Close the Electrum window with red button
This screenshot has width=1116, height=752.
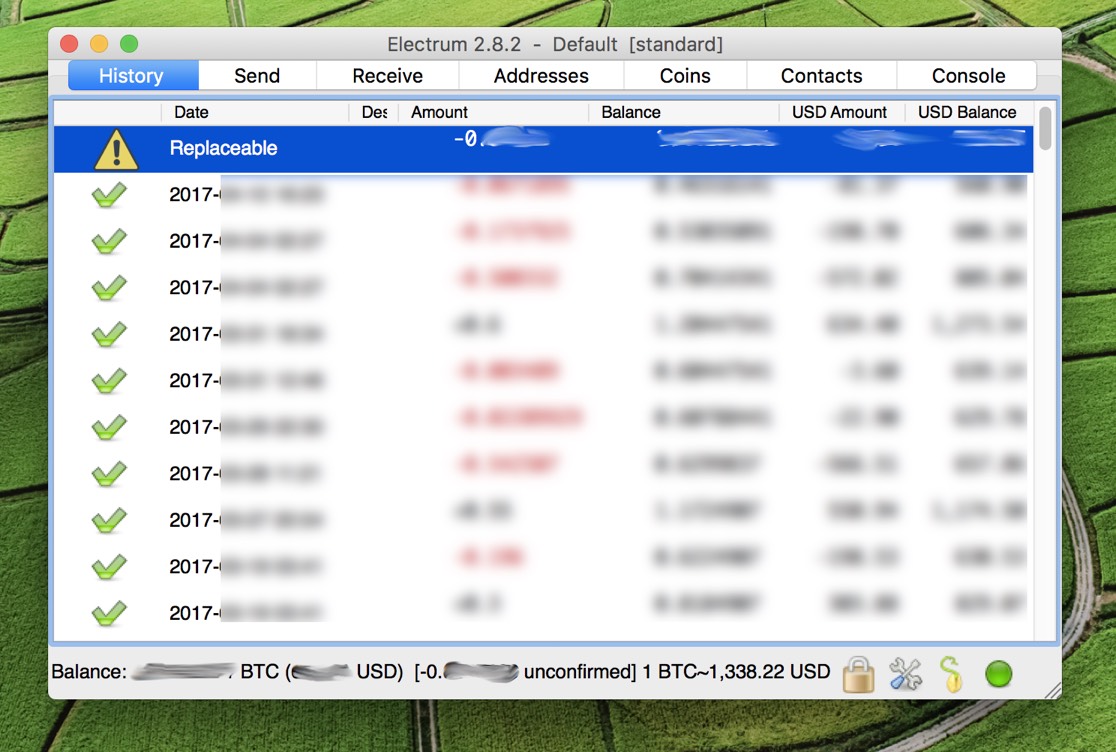pos(69,44)
